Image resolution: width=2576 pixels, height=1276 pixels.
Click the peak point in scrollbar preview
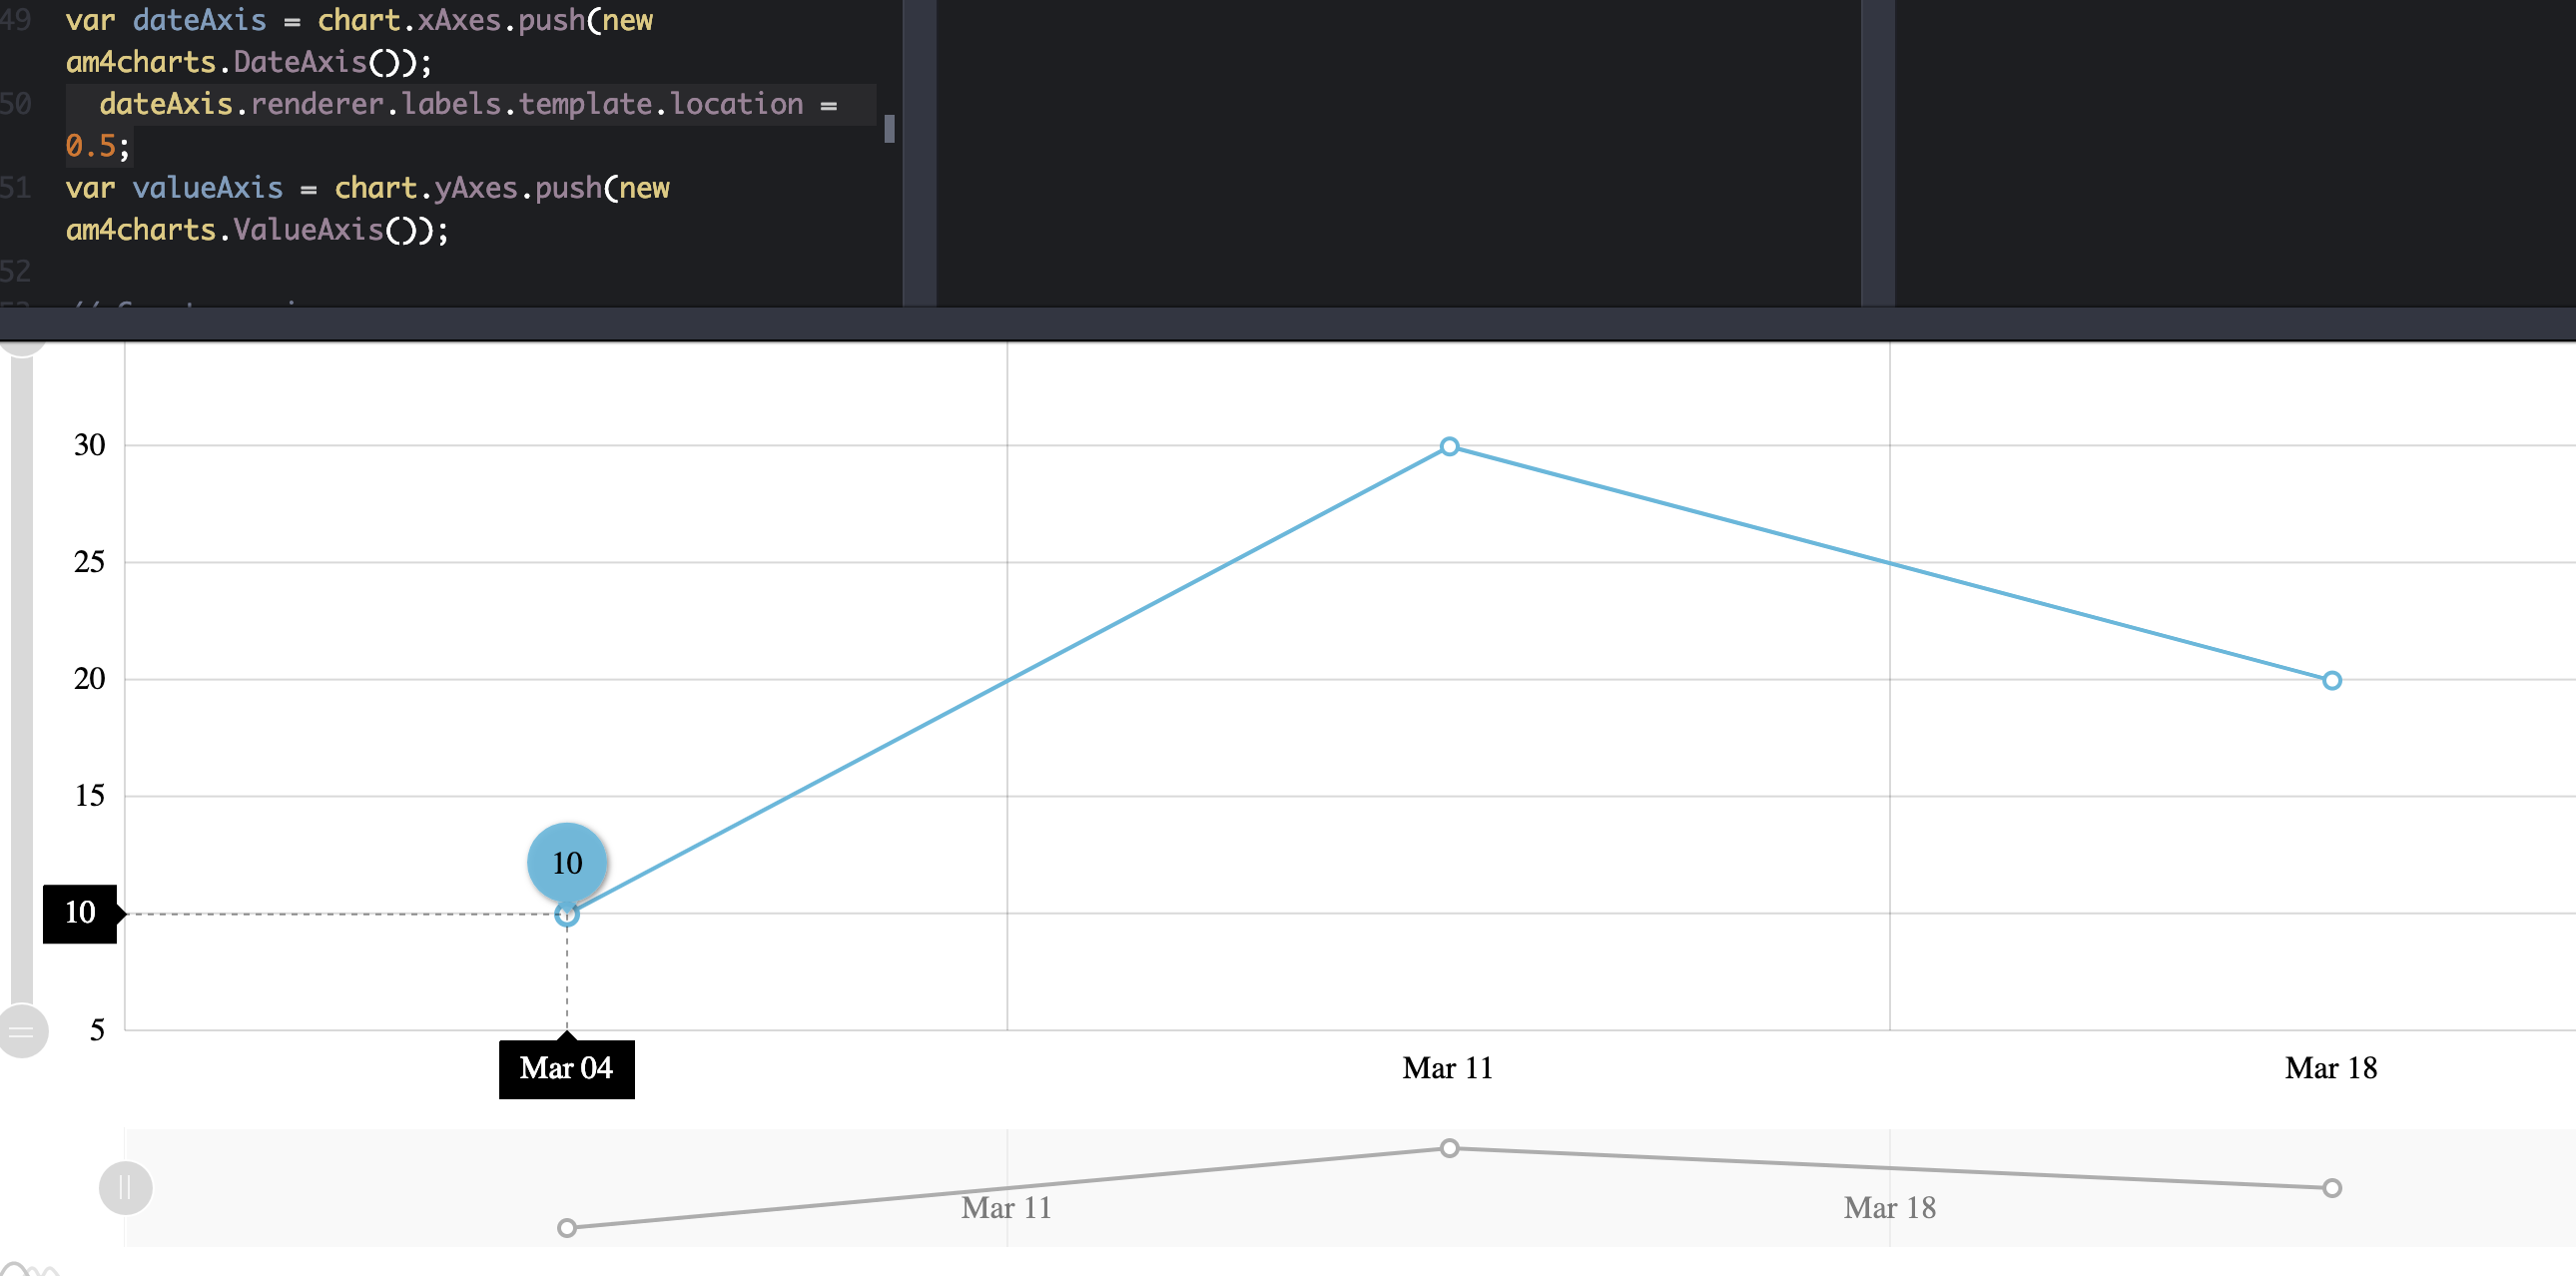pyautogui.click(x=1449, y=1148)
